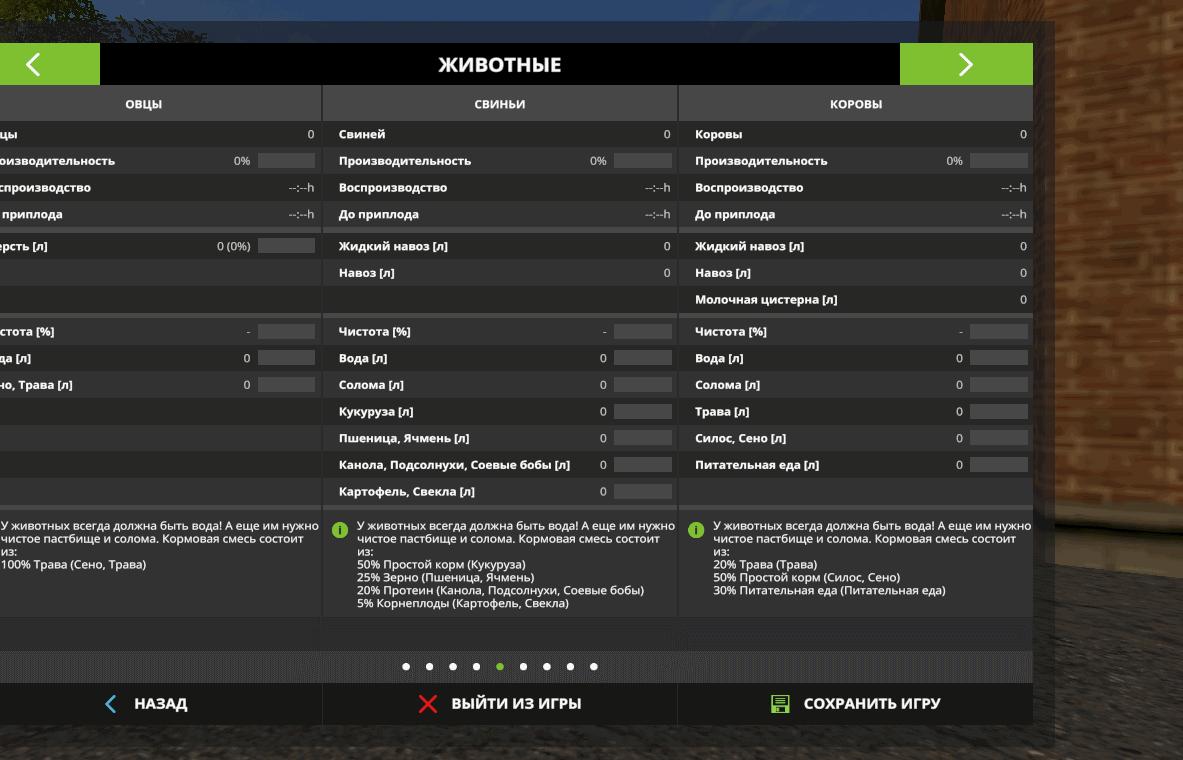Screen dimensions: 1183x760
Task: Click the Вода level bar for Коровы
Action: coord(998,358)
